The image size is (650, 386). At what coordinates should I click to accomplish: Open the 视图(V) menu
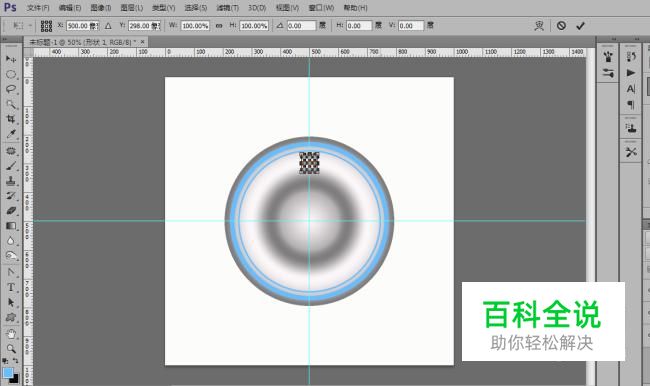tap(287, 7)
